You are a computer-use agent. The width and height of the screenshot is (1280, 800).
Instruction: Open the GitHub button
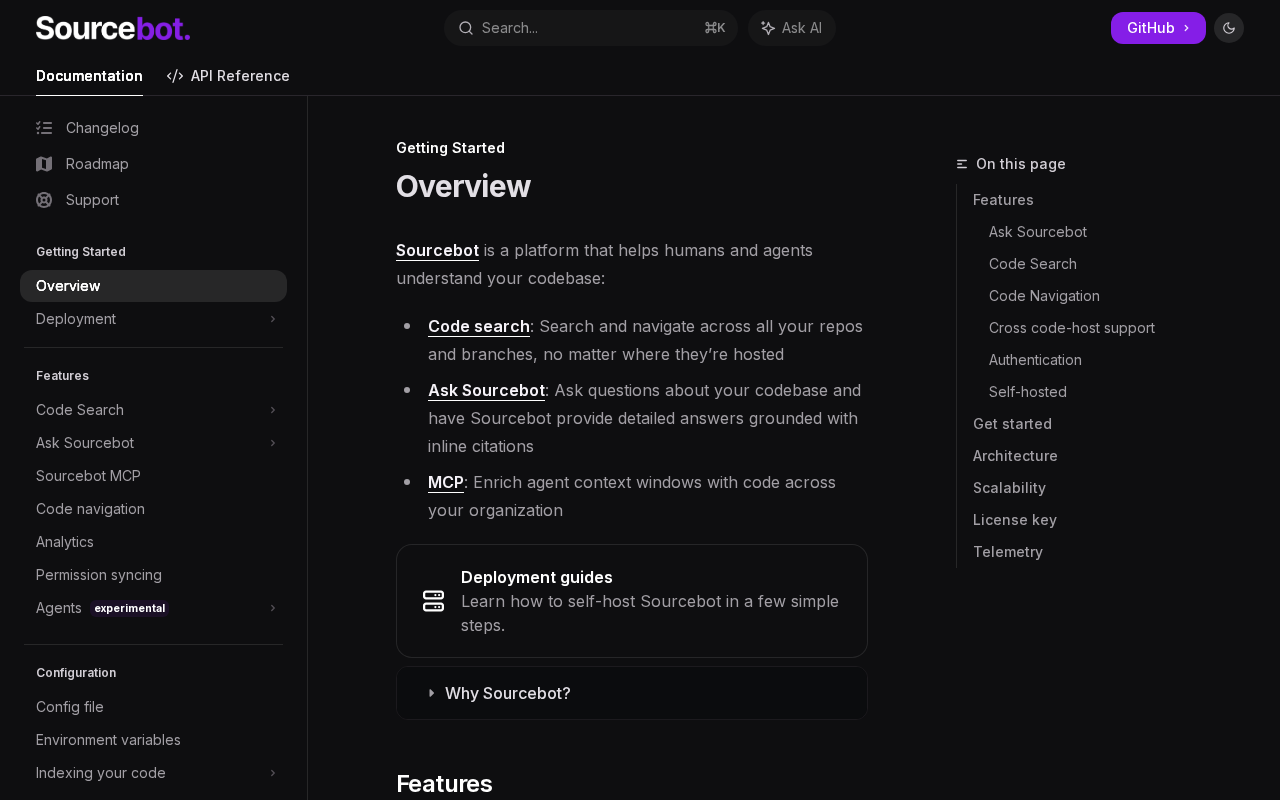pos(1157,28)
